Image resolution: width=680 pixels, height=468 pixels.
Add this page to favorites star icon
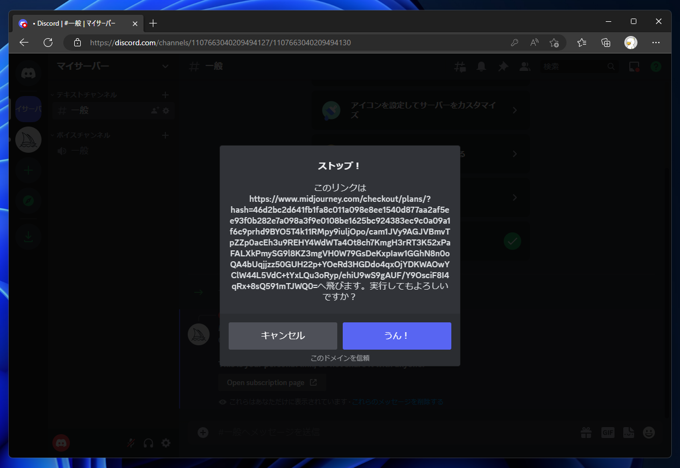point(554,43)
